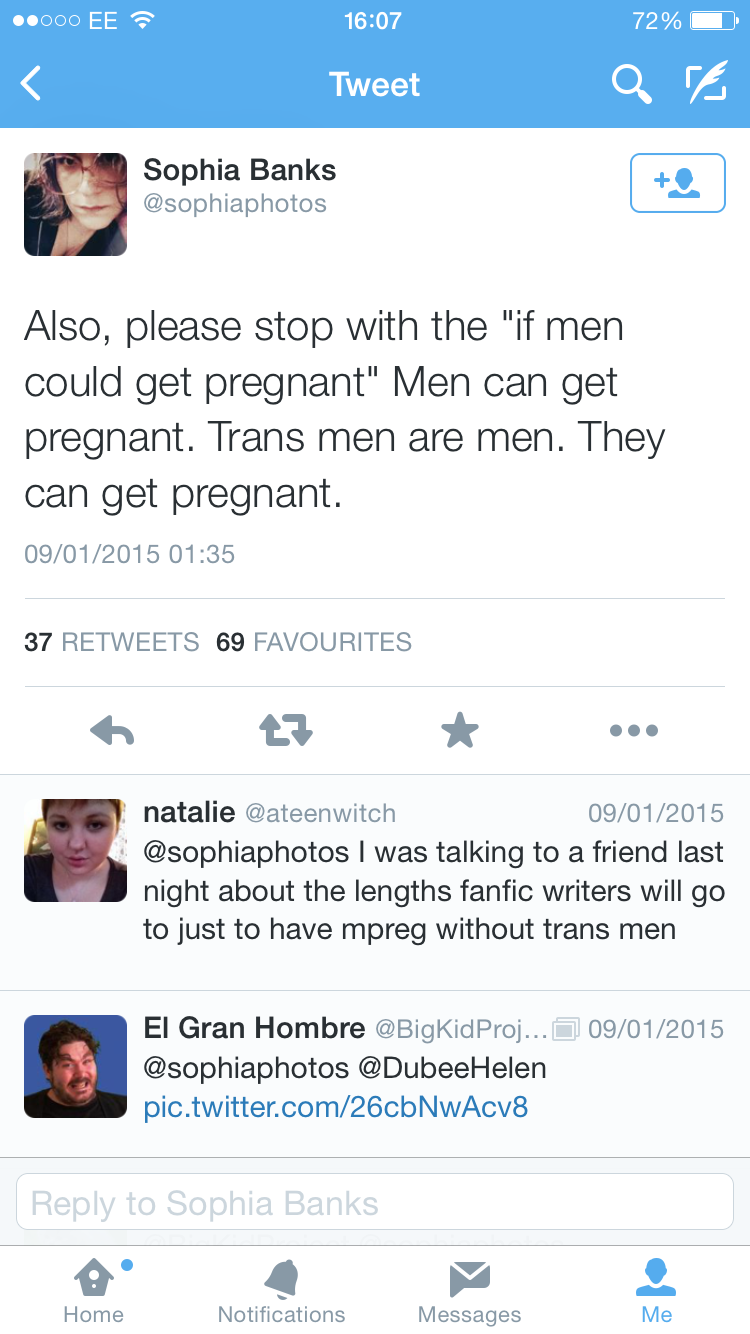The width and height of the screenshot is (750, 1334).
Task: Compose a new tweet
Action: coord(705,84)
